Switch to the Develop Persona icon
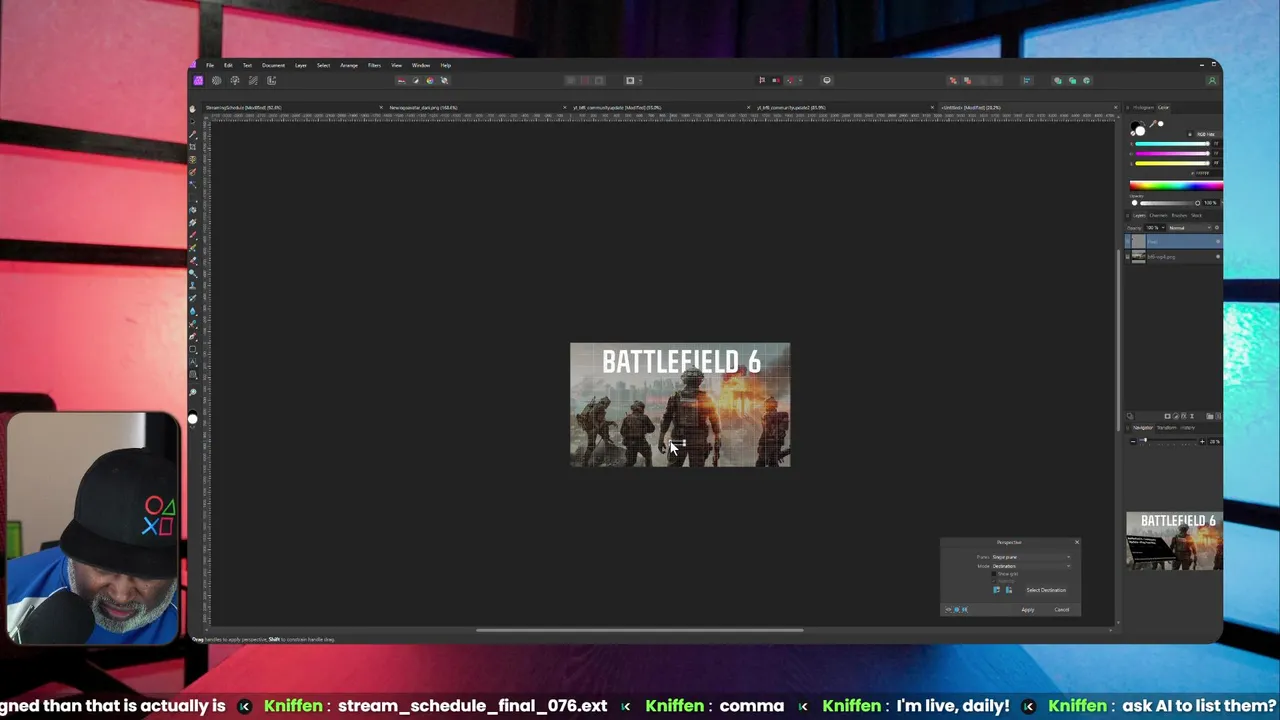Viewport: 1280px width, 720px height. pyautogui.click(x=235, y=80)
